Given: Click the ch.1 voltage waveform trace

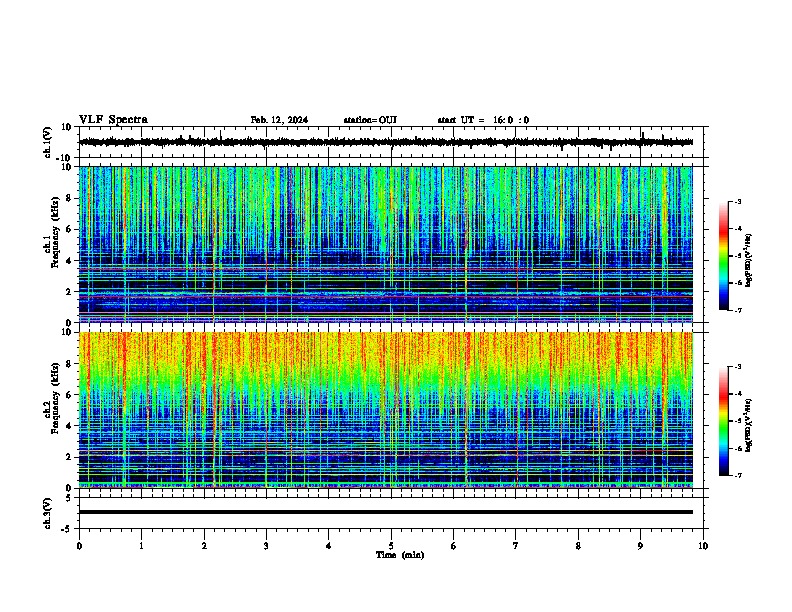Looking at the screenshot, I should coord(385,142).
